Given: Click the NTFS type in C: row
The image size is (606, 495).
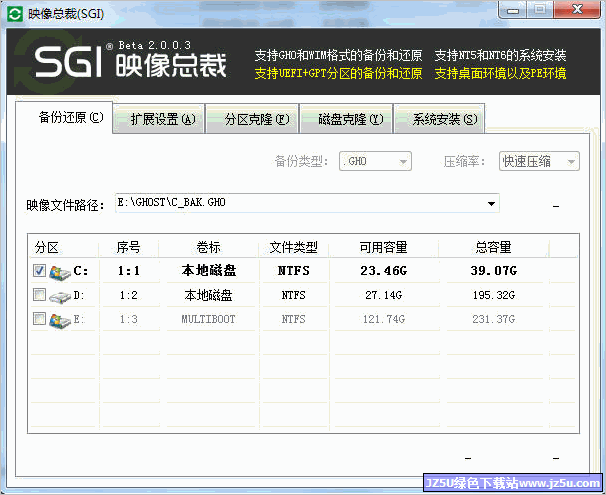Looking at the screenshot, I should coord(294,271).
